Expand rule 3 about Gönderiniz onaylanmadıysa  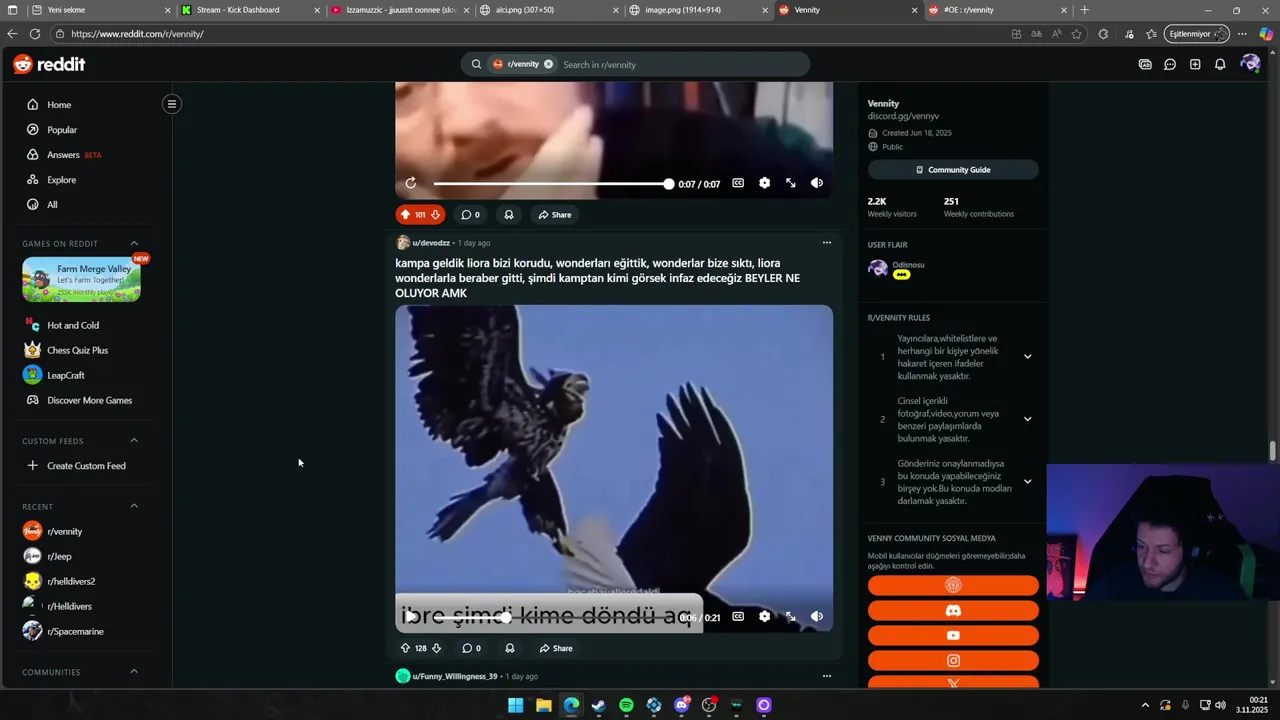point(1027,482)
